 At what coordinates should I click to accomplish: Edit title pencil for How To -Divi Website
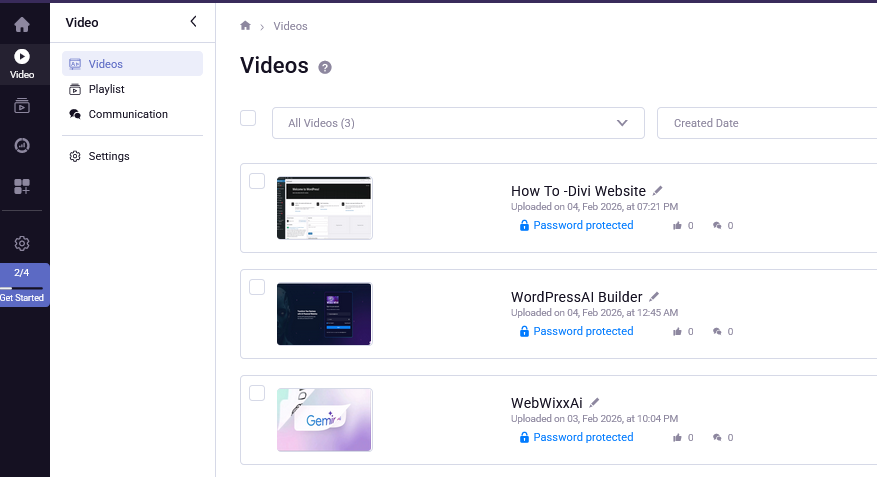click(x=658, y=190)
